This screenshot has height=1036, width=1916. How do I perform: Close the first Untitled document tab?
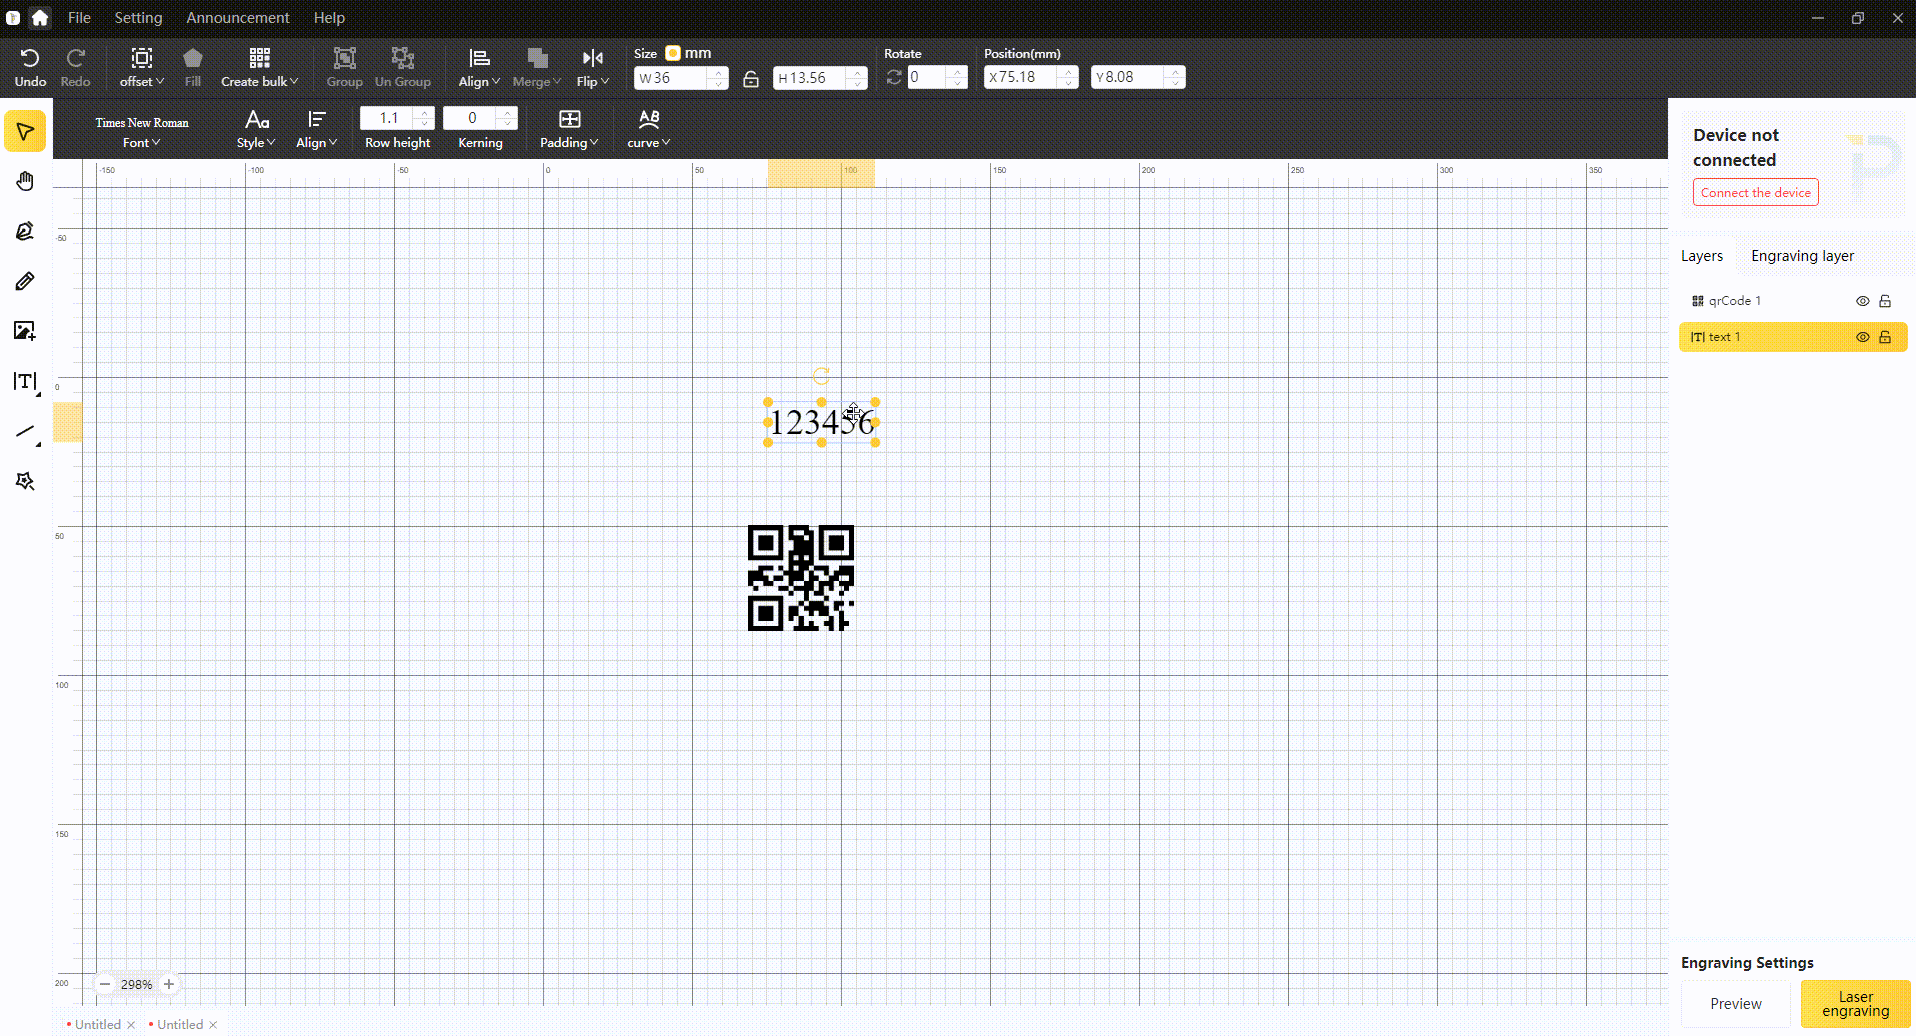click(x=131, y=1025)
